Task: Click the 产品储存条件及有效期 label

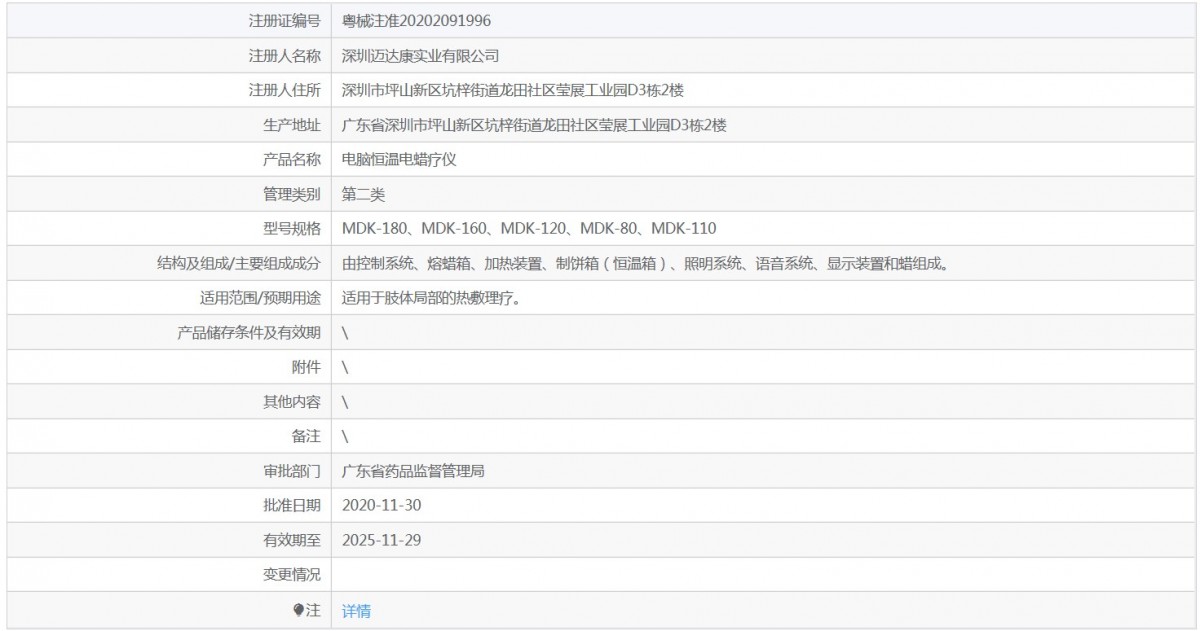Action: point(249,333)
